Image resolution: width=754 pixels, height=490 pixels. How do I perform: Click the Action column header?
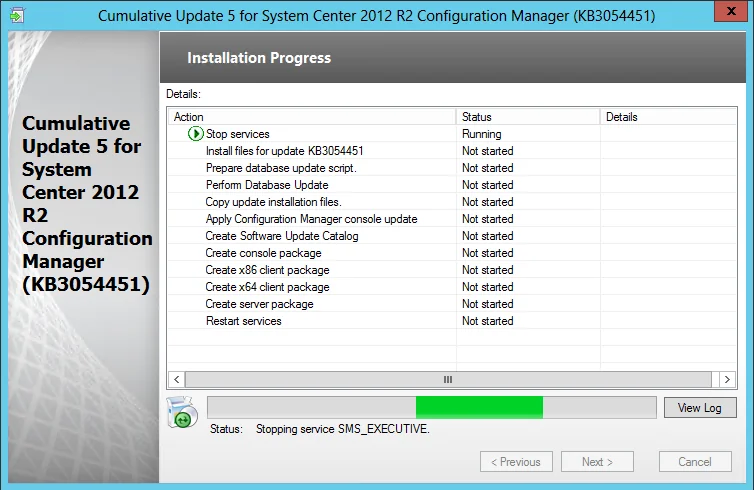(x=312, y=117)
